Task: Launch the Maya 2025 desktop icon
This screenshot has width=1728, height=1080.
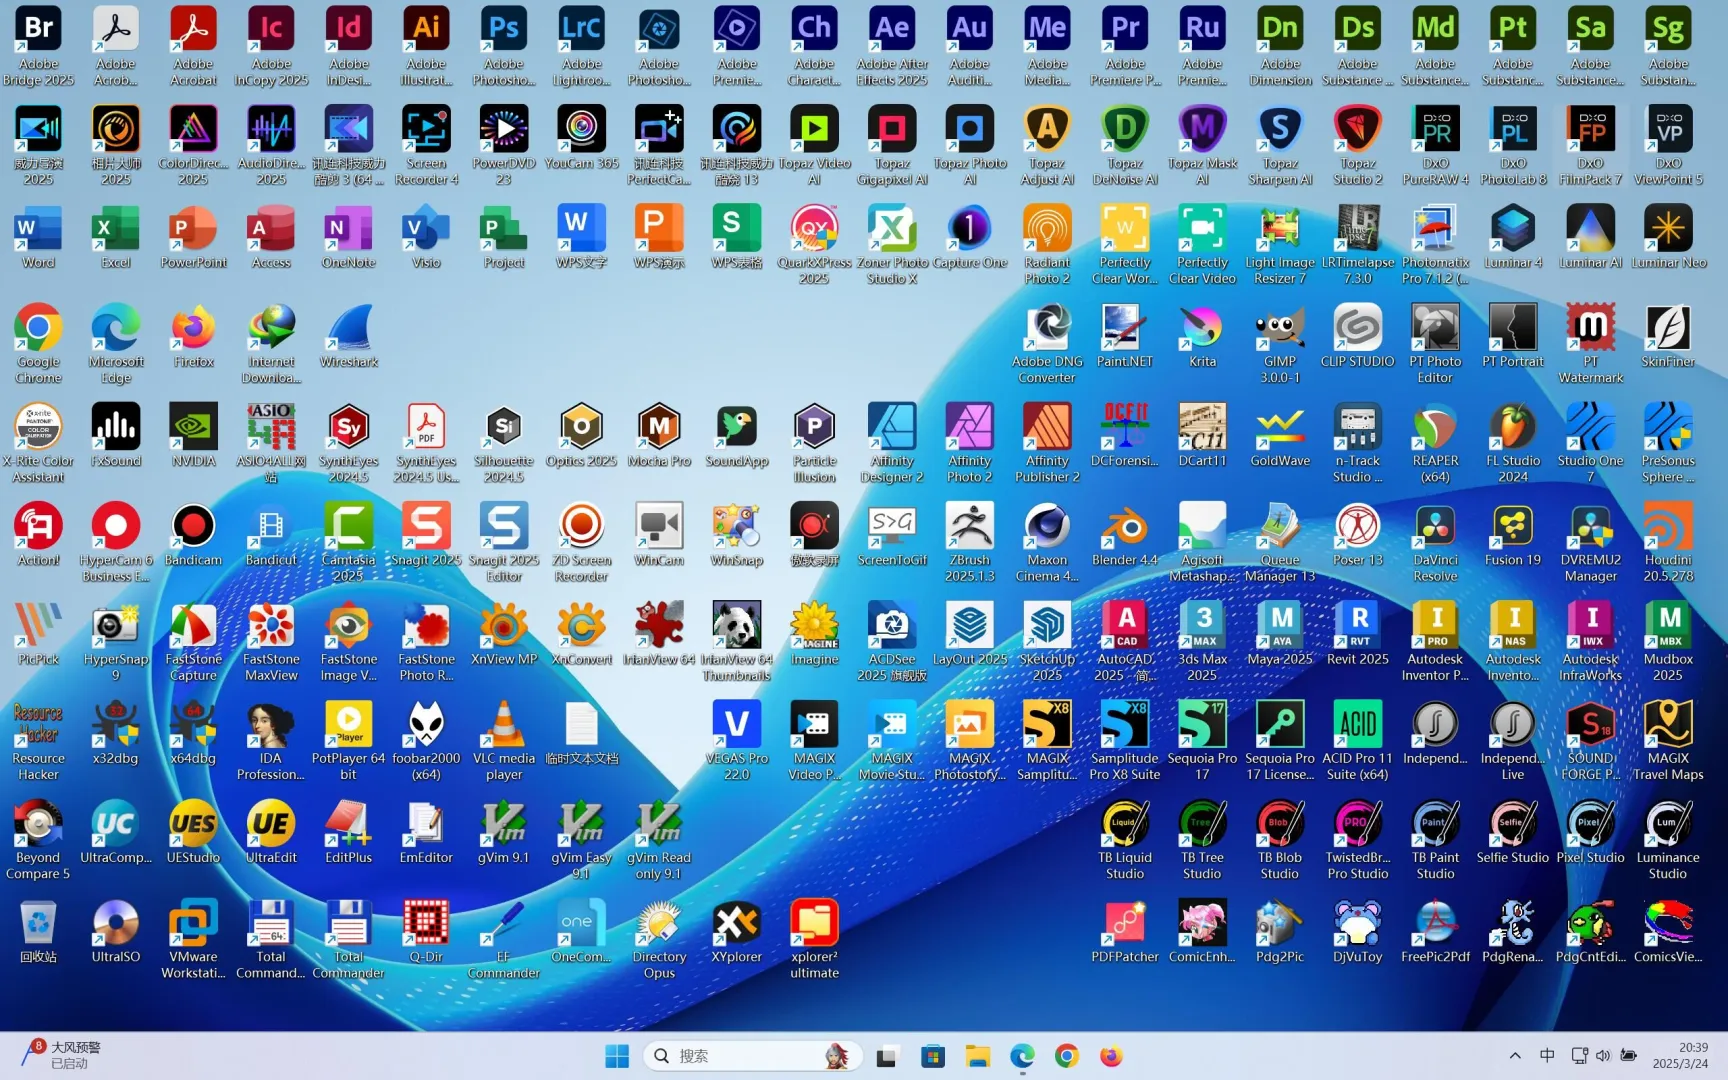Action: point(1280,633)
